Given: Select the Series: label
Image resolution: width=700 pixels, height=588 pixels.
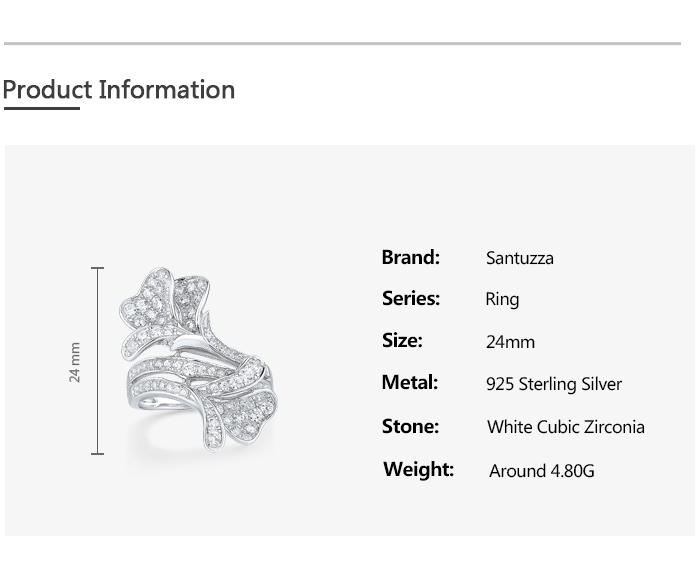Looking at the screenshot, I should (x=410, y=298).
